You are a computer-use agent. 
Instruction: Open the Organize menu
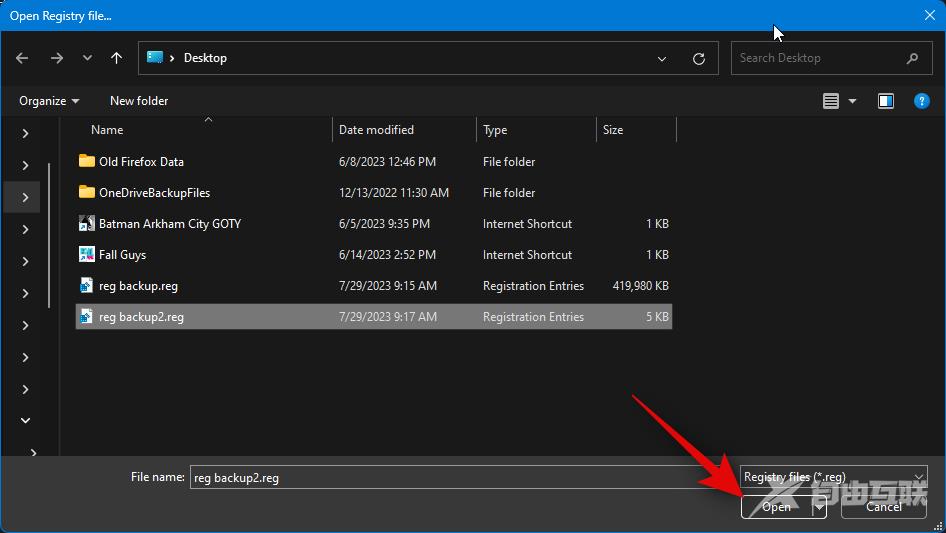[x=49, y=101]
